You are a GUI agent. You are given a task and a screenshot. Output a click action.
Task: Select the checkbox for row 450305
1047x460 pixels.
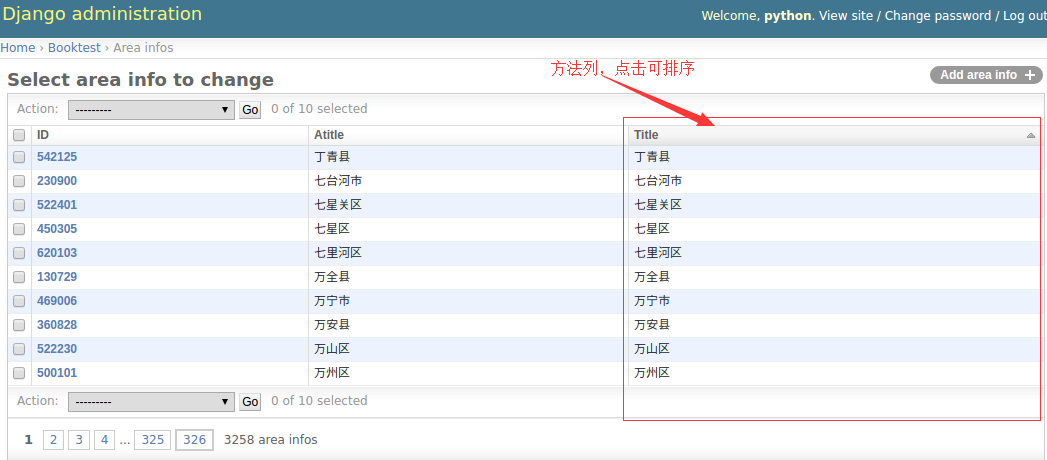pos(19,229)
